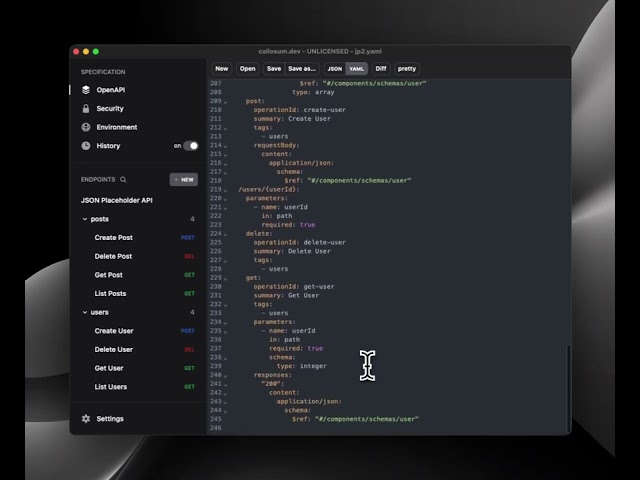
Task: Click the Save as... button
Action: [302, 69]
